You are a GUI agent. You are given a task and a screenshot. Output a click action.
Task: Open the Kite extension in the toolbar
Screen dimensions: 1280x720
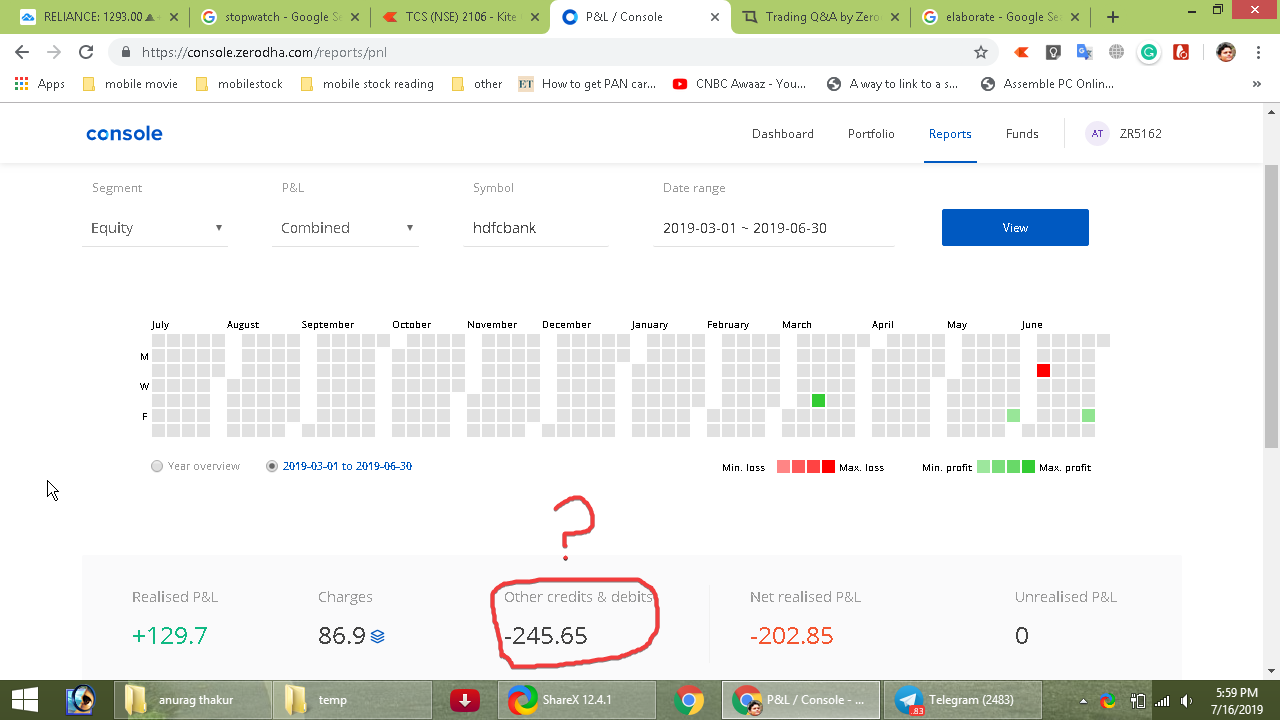[x=1021, y=52]
